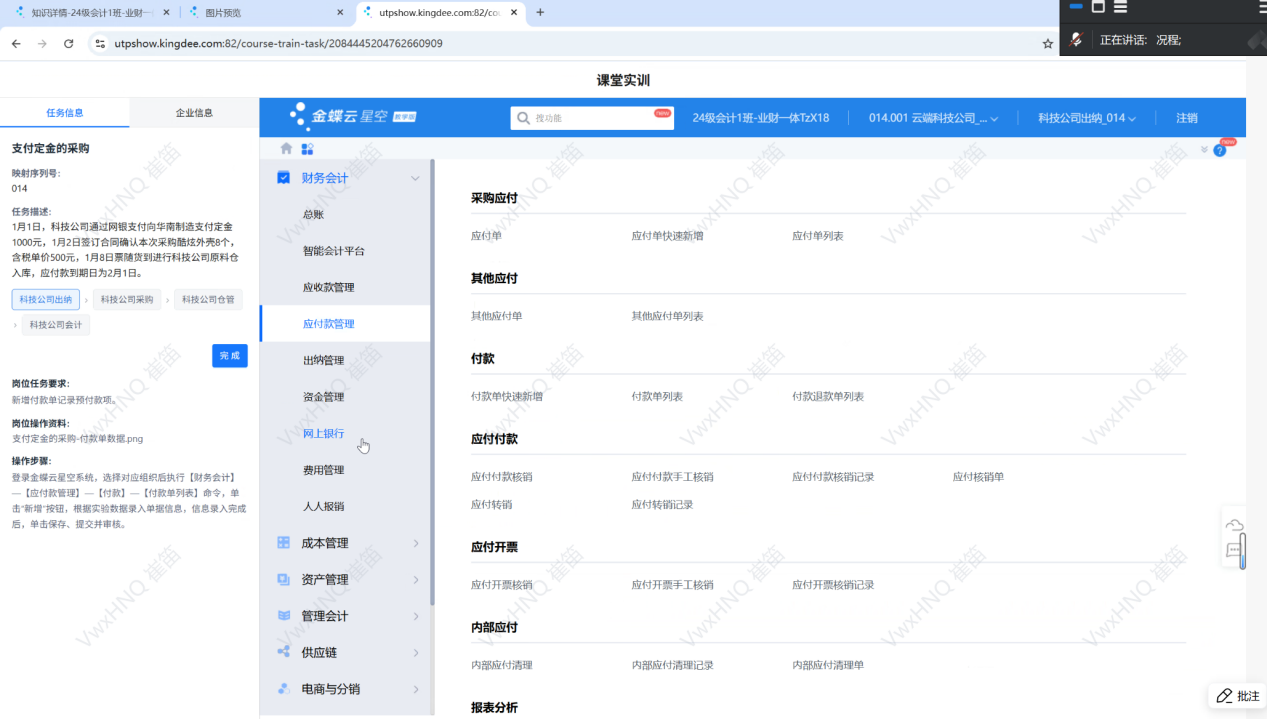Collapse the 财务会计 menu section
Screen dimensions: 1267x719
416,178
